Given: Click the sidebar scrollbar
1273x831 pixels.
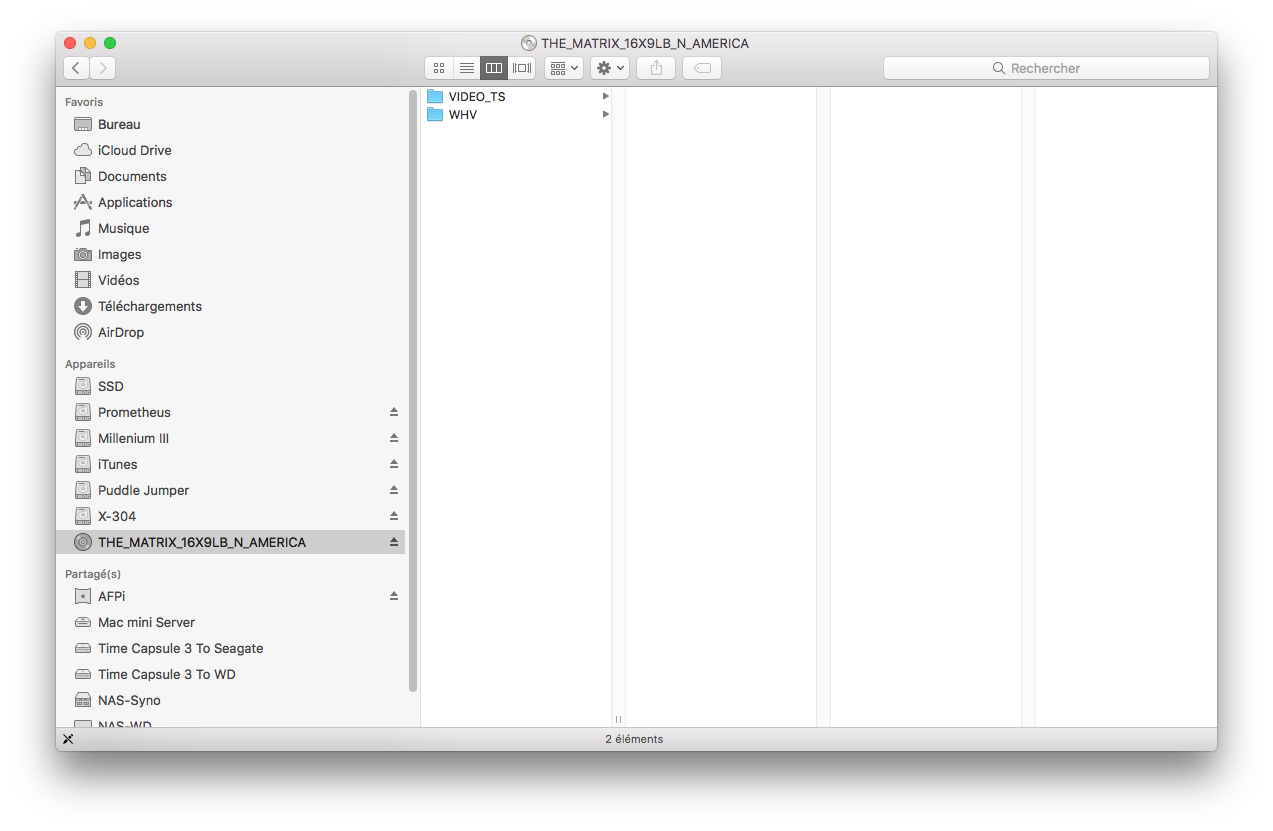Looking at the screenshot, I should pos(413,390).
